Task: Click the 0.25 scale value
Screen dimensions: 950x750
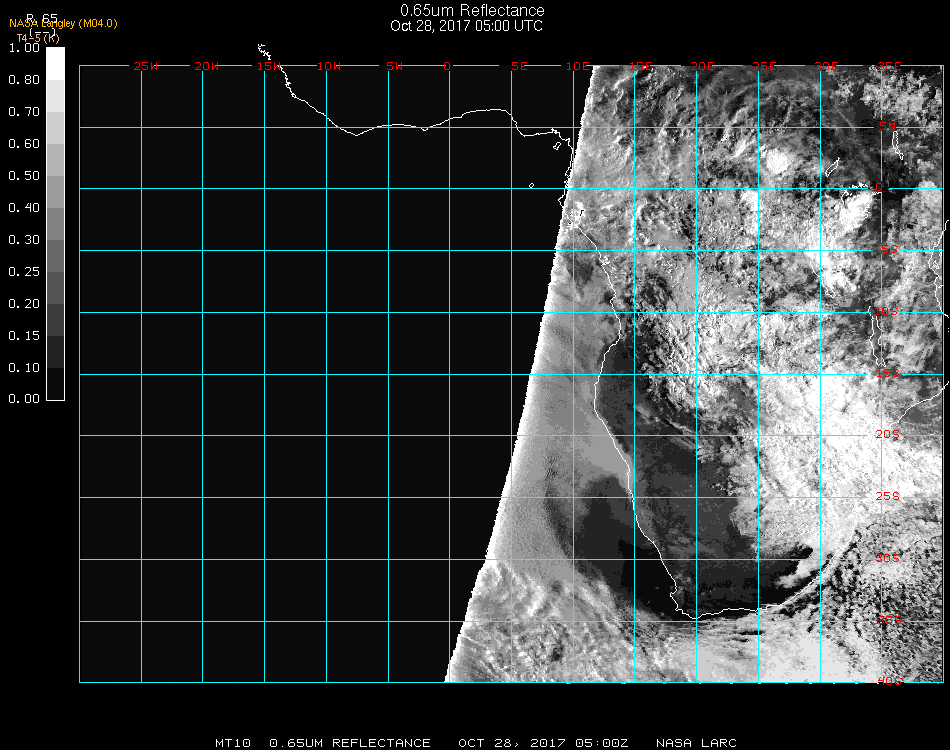Action: click(x=24, y=272)
